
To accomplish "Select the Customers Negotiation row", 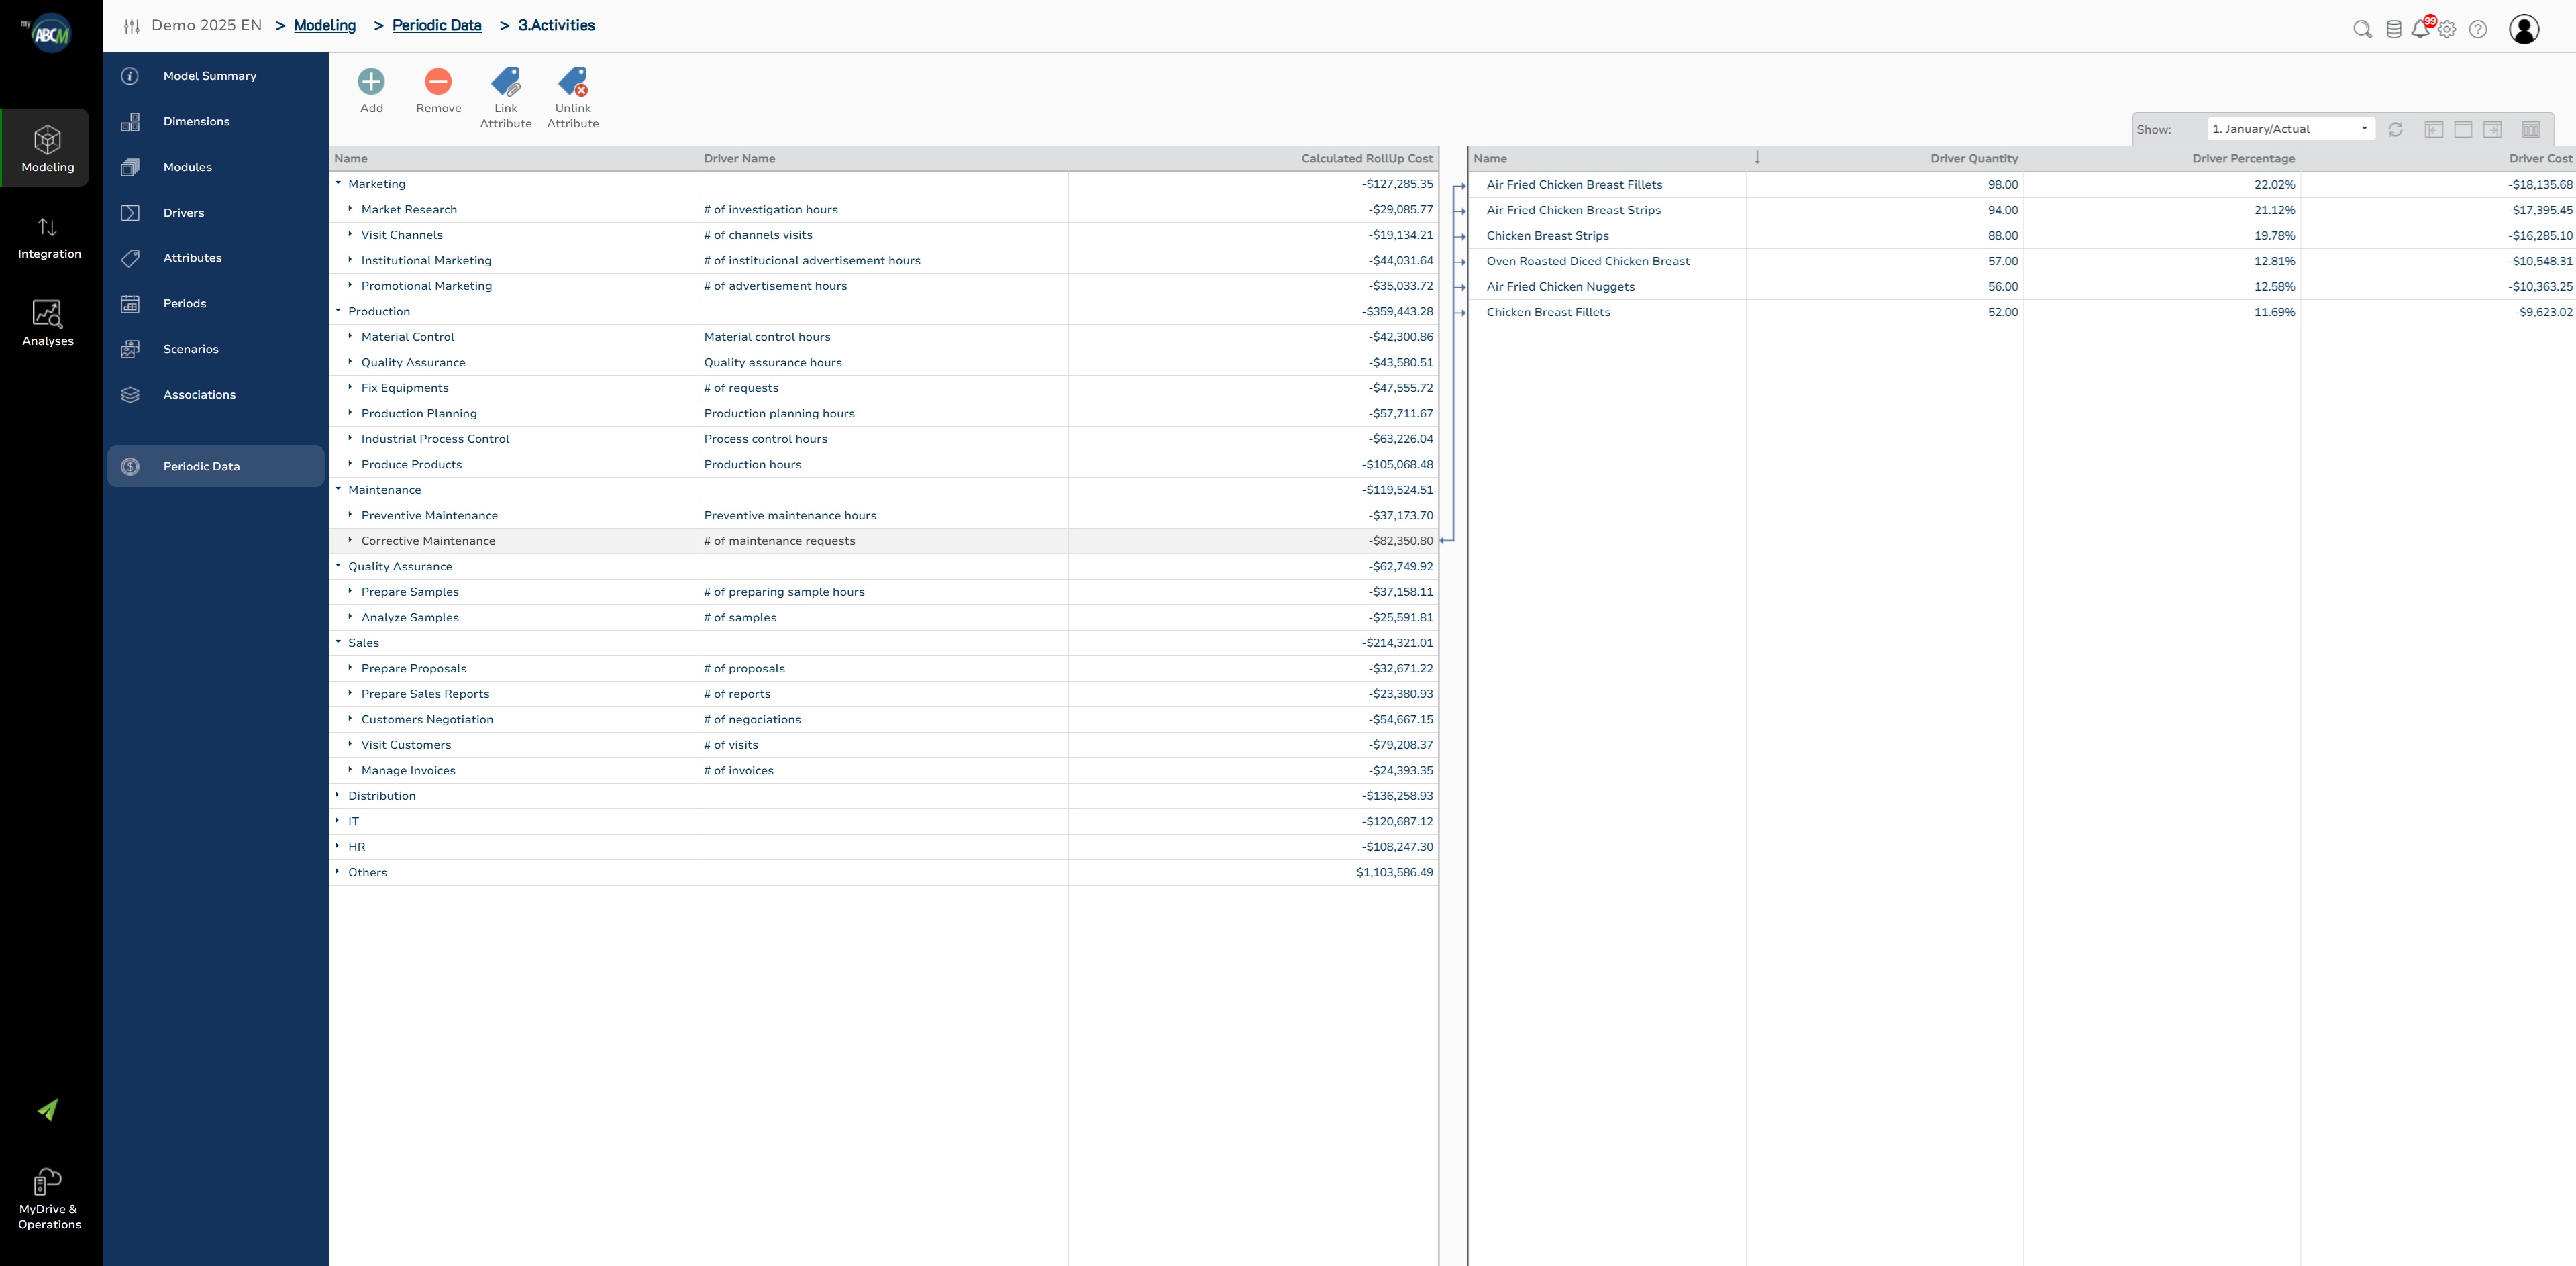I will pos(883,720).
